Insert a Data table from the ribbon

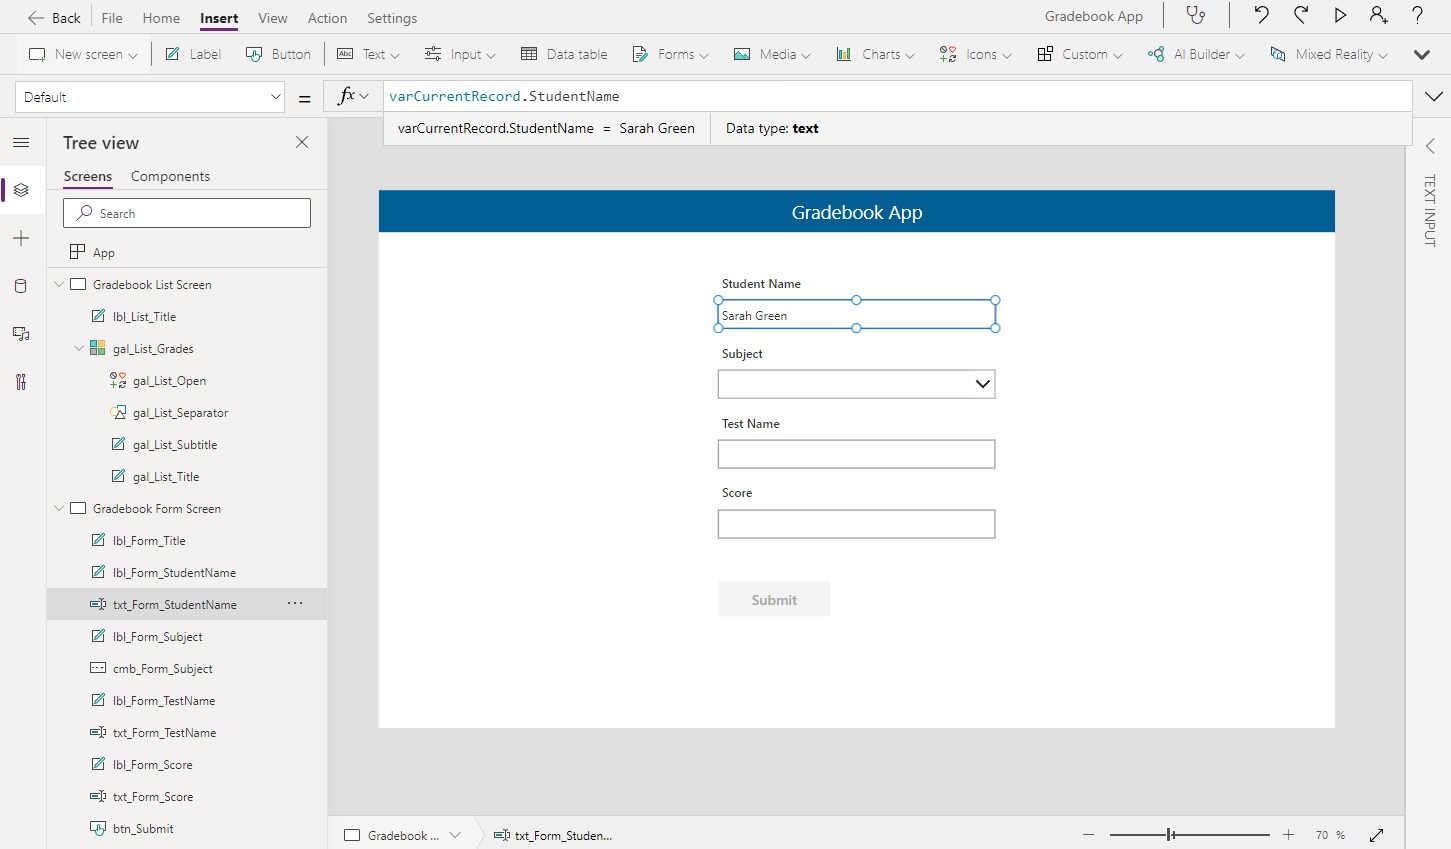(564, 54)
